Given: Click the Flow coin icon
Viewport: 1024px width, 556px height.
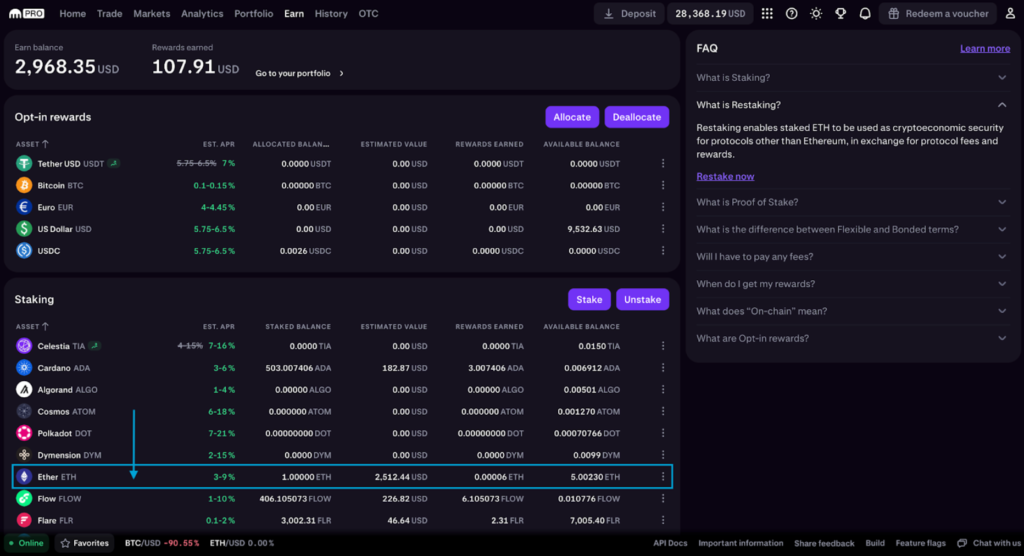Looking at the screenshot, I should (24, 499).
